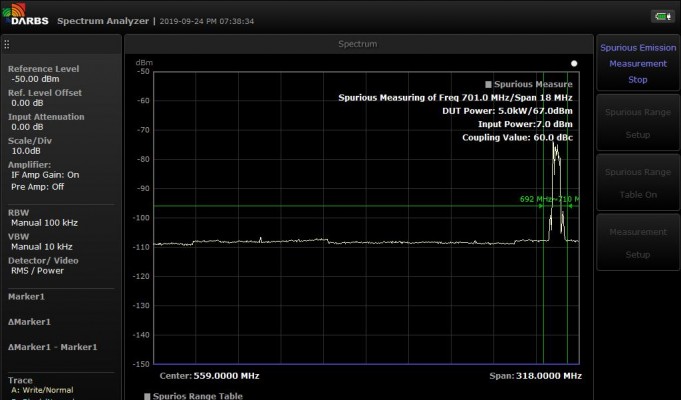
Task: Click the Pre Amp: Off value
Action: pos(37,186)
